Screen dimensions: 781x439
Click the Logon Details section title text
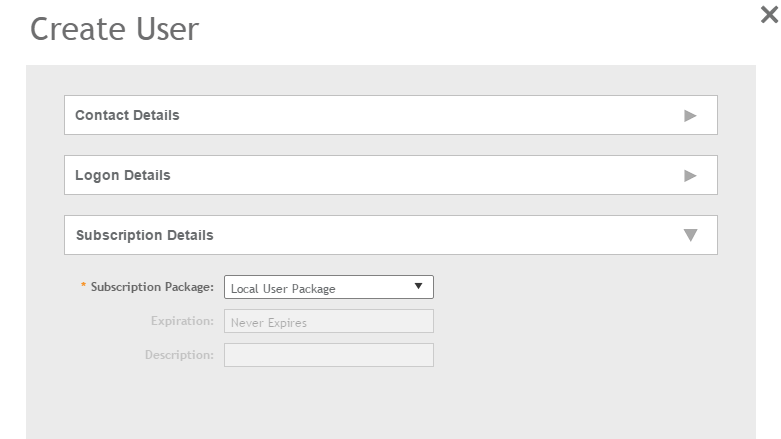point(123,175)
